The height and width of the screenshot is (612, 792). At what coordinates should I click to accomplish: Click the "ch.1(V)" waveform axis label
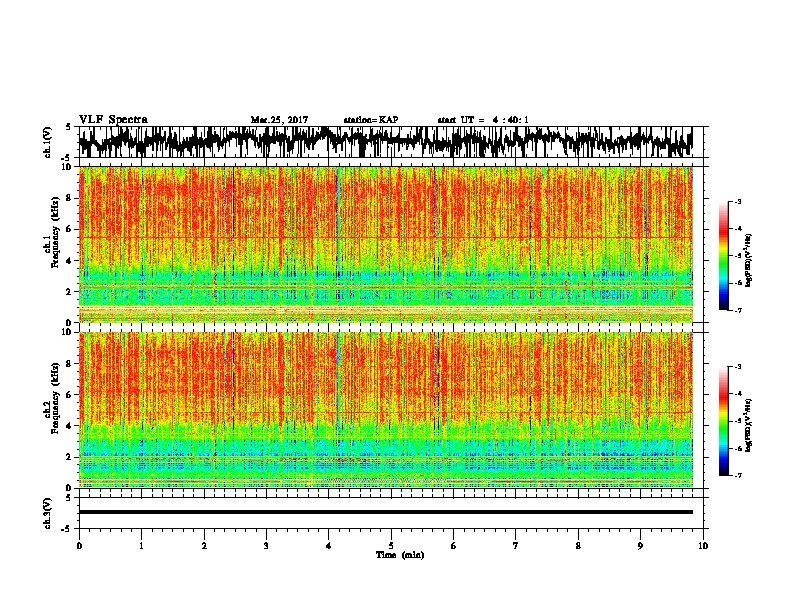(48, 142)
